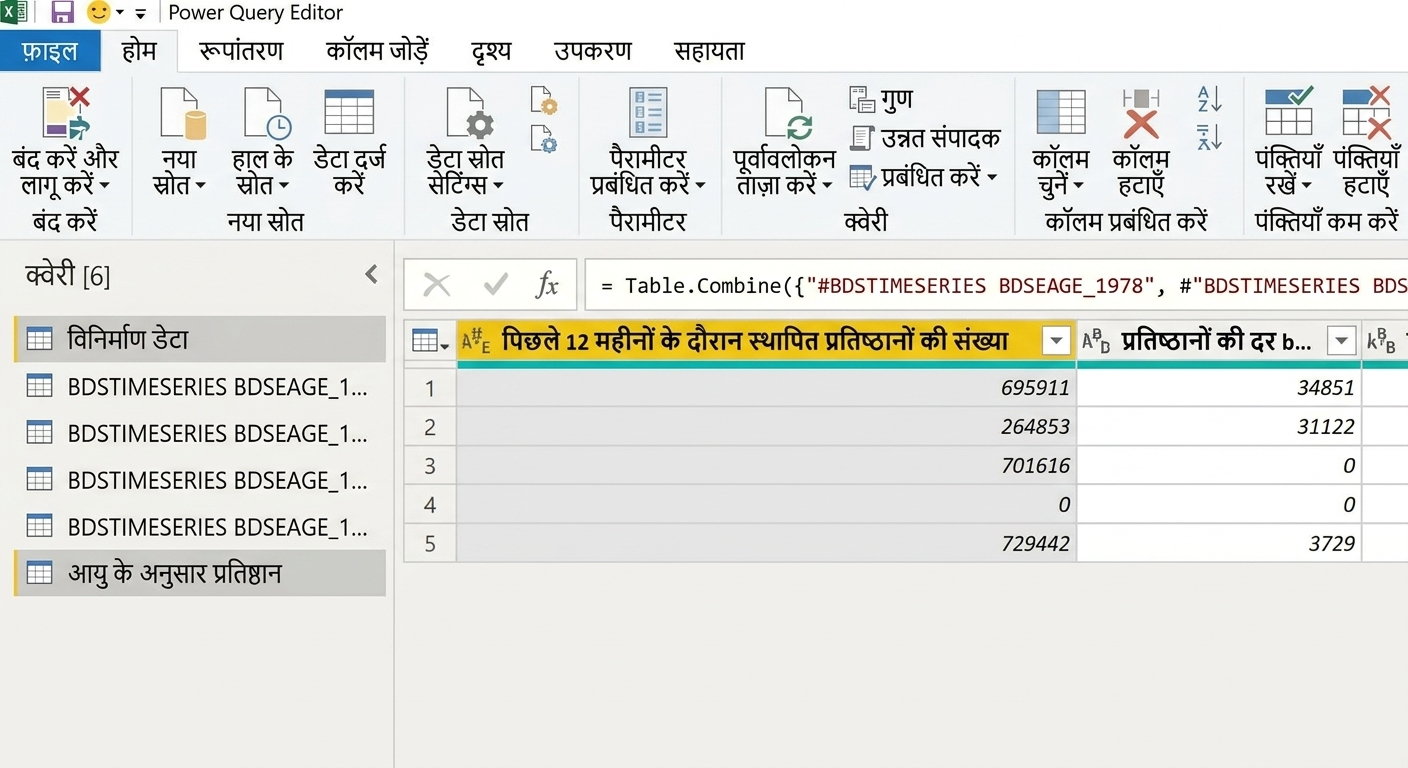Expand the हाल के स्रोत dropdown arrow
The width and height of the screenshot is (1408, 768).
283,187
